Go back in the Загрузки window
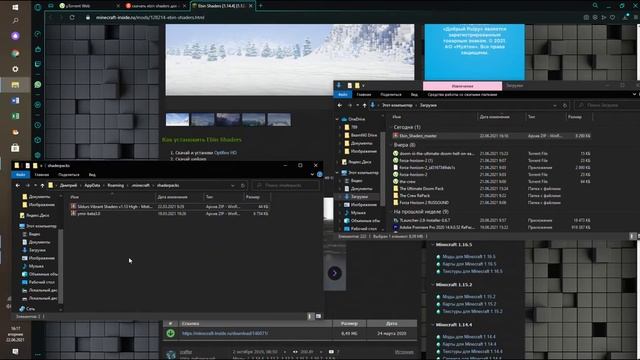Image resolution: width=640 pixels, height=360 pixels. coord(340,105)
